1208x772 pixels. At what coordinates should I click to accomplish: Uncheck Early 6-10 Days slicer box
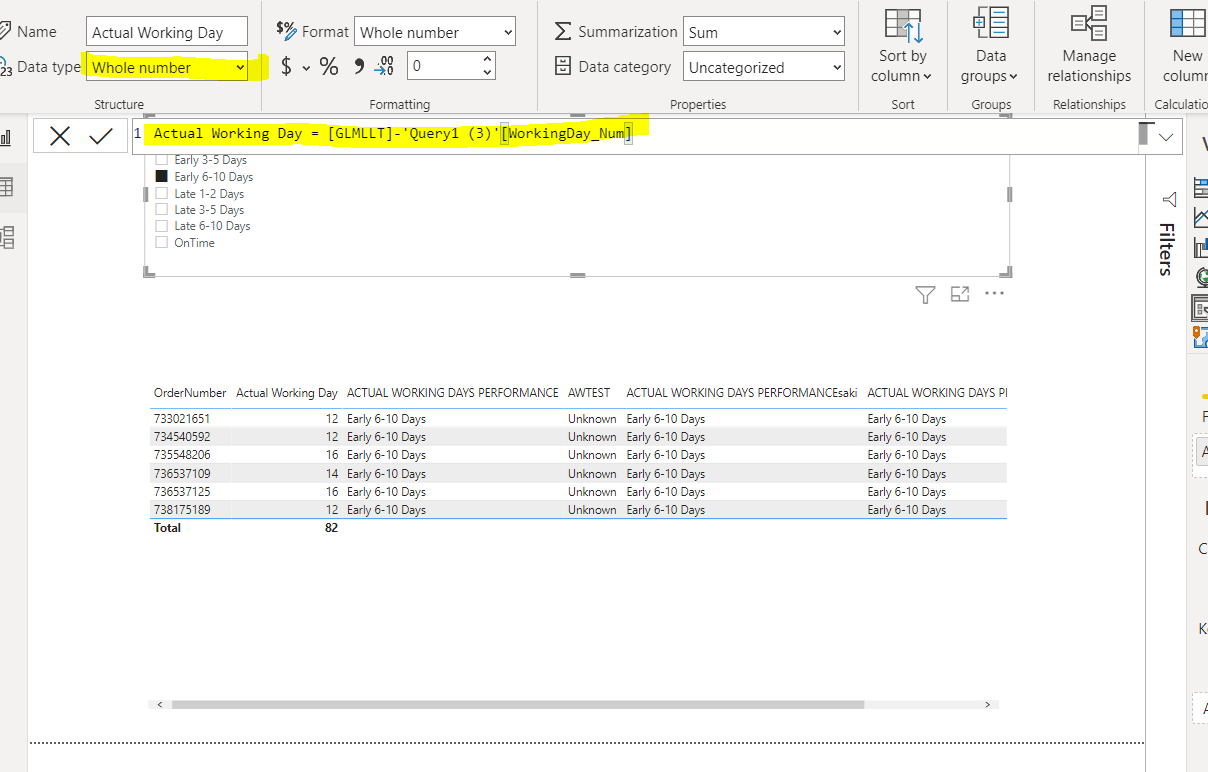click(x=161, y=177)
